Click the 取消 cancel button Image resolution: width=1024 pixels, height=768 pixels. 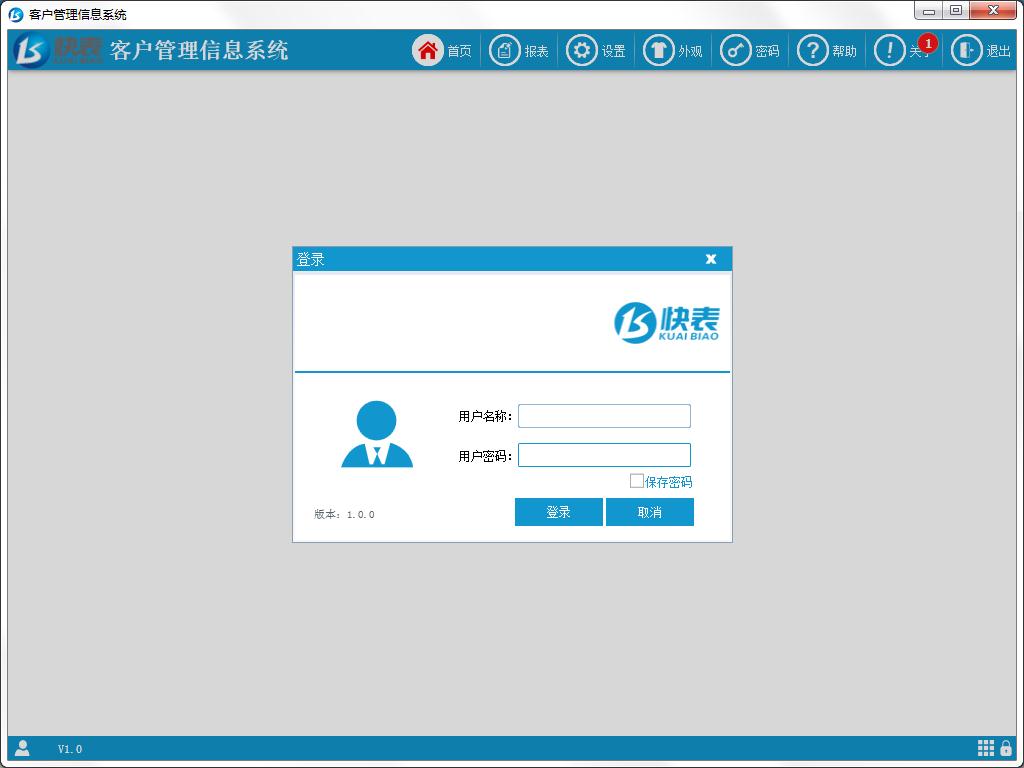[650, 512]
